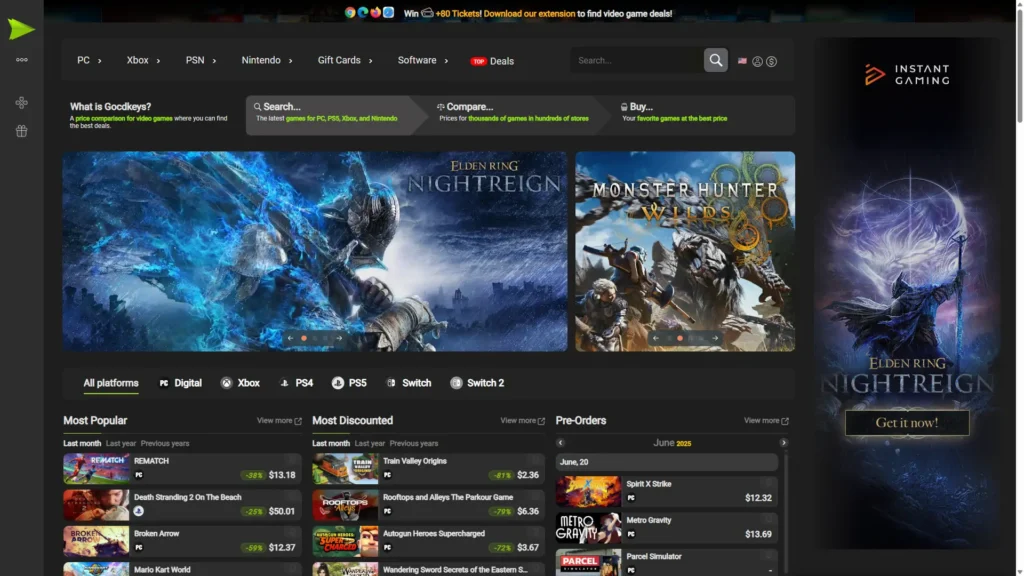The image size is (1024, 576).
Task: Go to previous slide in Nightreign carousel
Action: [291, 338]
